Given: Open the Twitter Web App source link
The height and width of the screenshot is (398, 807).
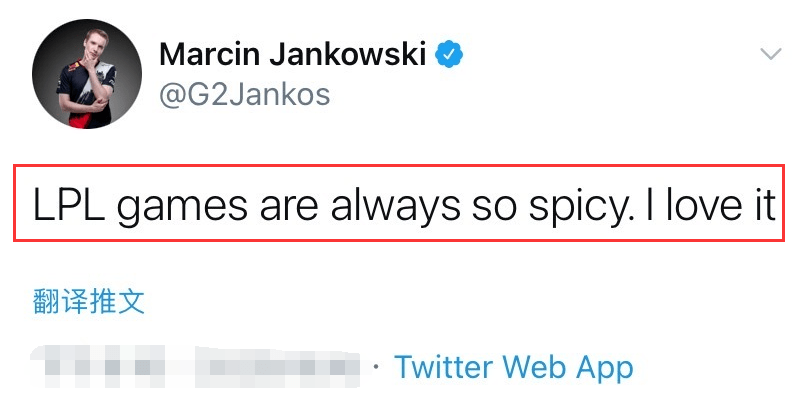Looking at the screenshot, I should (514, 367).
